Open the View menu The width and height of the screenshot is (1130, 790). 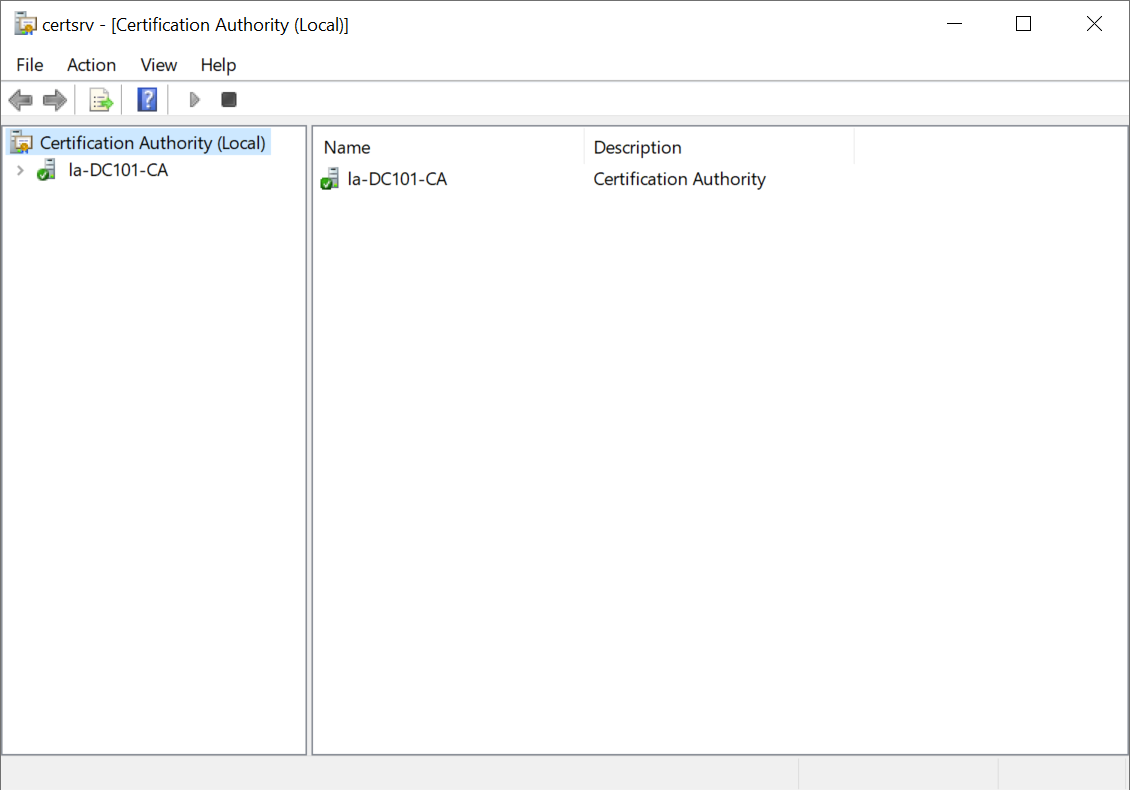158,65
